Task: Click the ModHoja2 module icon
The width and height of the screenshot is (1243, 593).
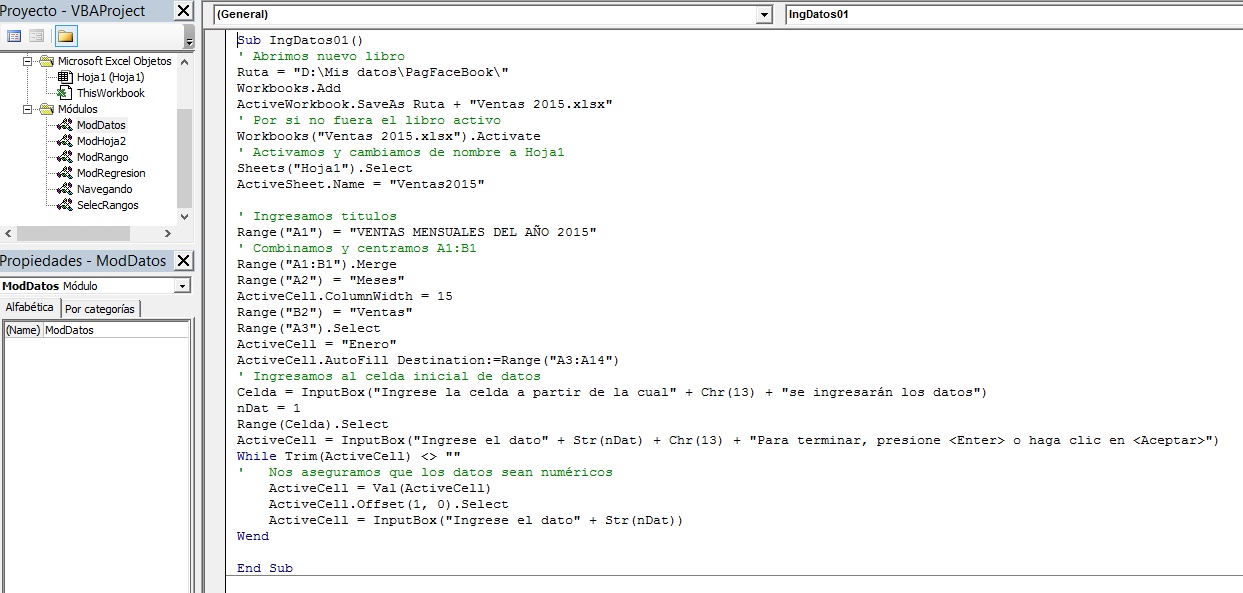Action: [x=65, y=141]
